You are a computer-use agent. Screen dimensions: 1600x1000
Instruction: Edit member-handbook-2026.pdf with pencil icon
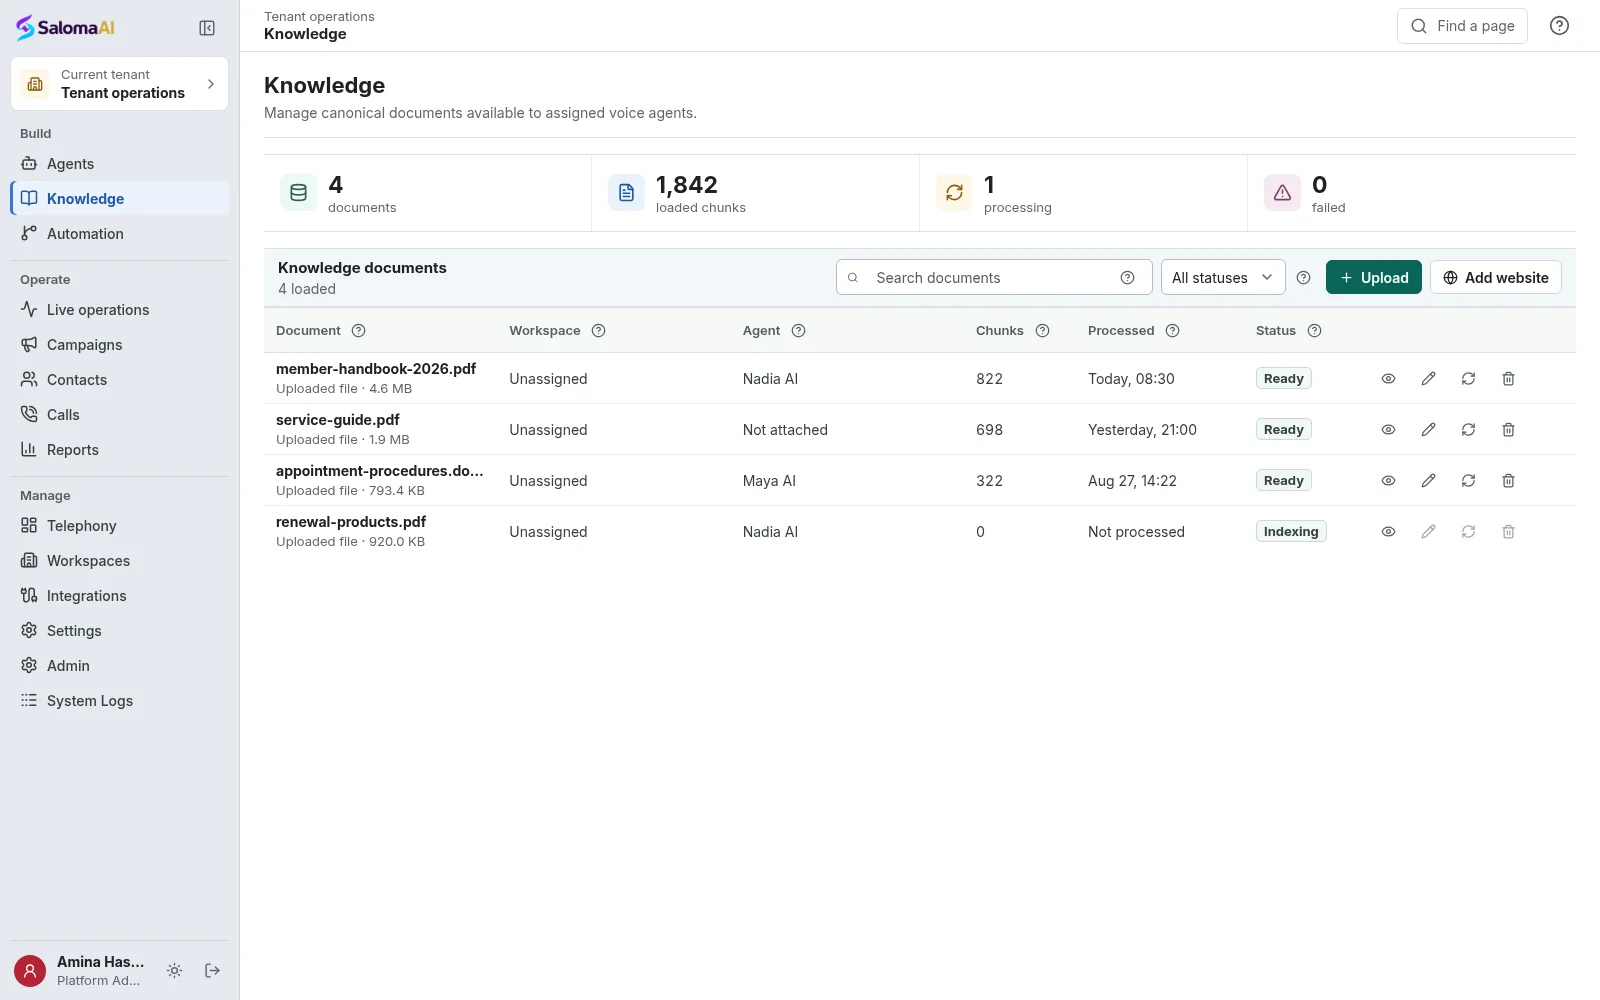coord(1428,379)
